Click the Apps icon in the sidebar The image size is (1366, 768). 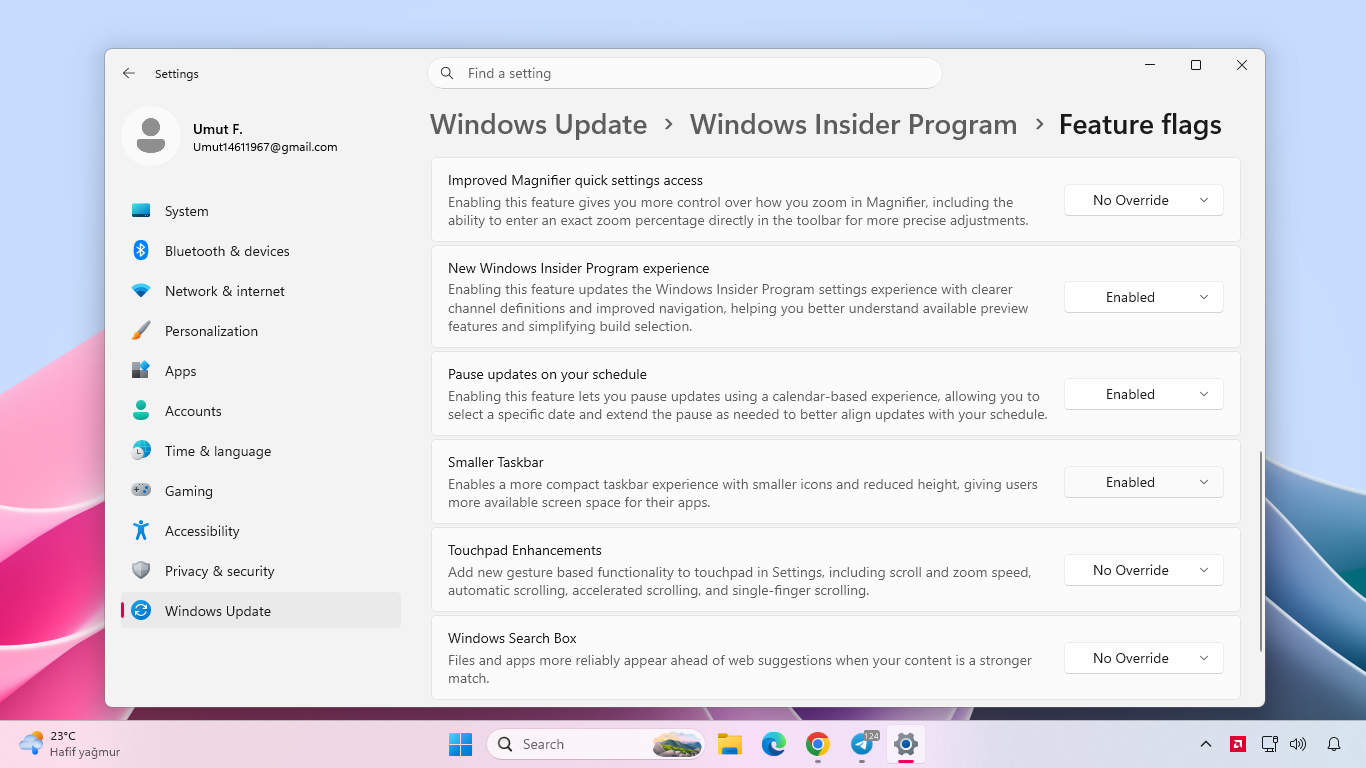tap(141, 371)
